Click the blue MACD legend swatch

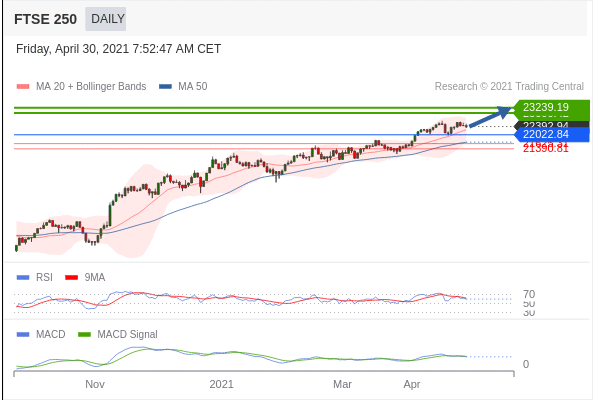(x=23, y=334)
